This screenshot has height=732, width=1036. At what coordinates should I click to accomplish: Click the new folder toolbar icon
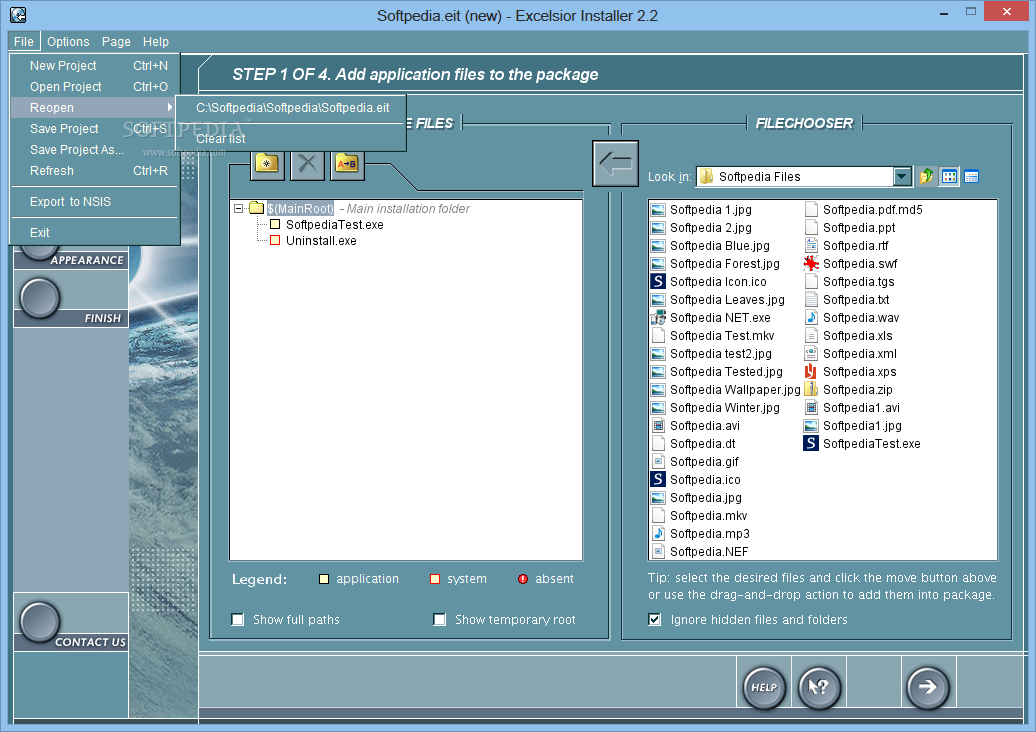coord(268,163)
